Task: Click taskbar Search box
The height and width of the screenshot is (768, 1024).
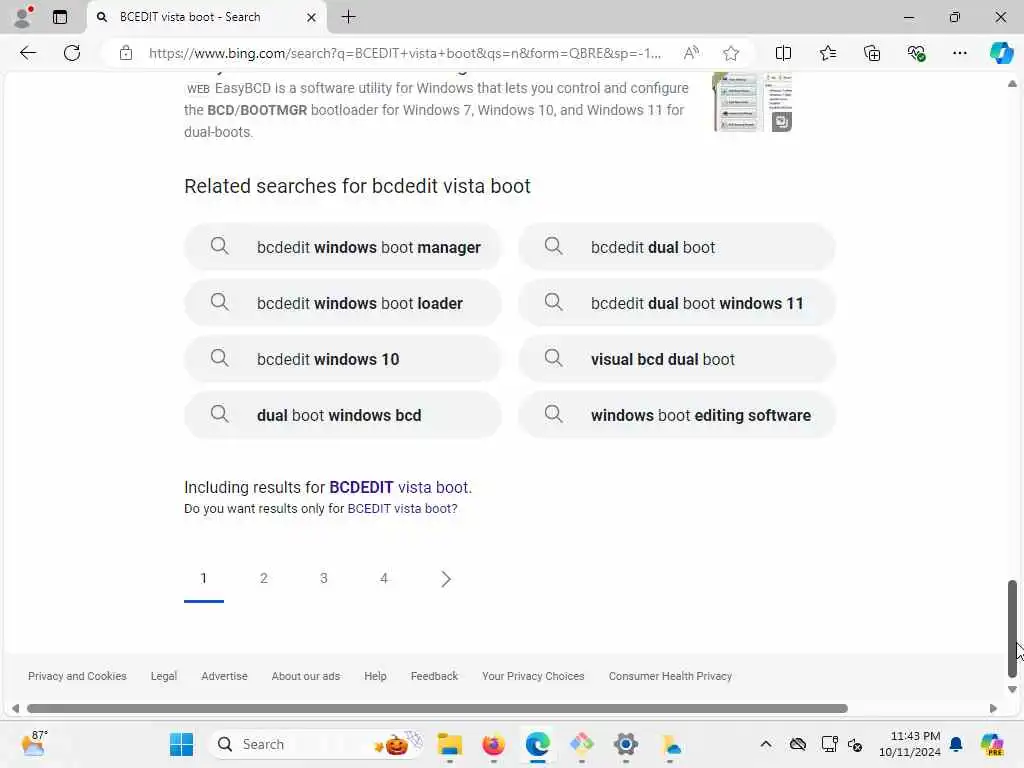Action: [317, 744]
